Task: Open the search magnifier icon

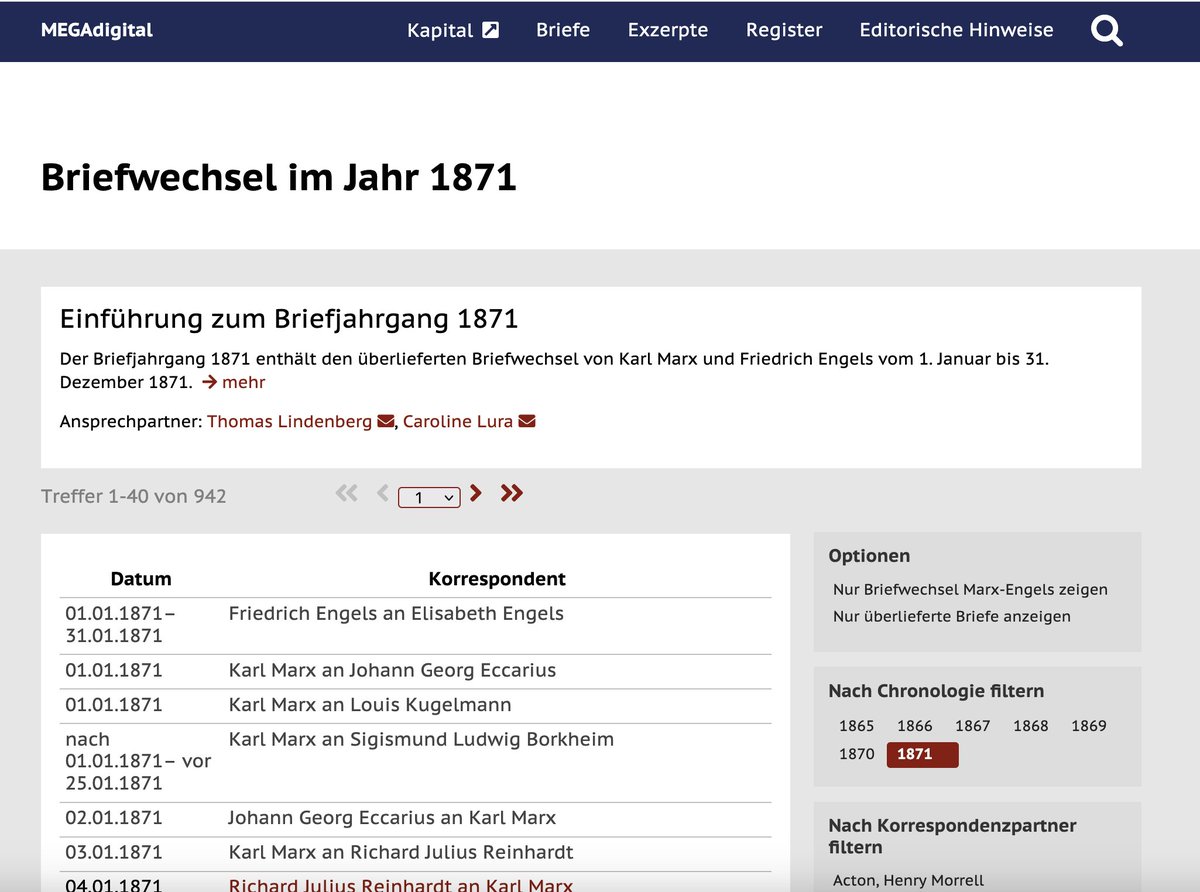Action: click(1107, 31)
